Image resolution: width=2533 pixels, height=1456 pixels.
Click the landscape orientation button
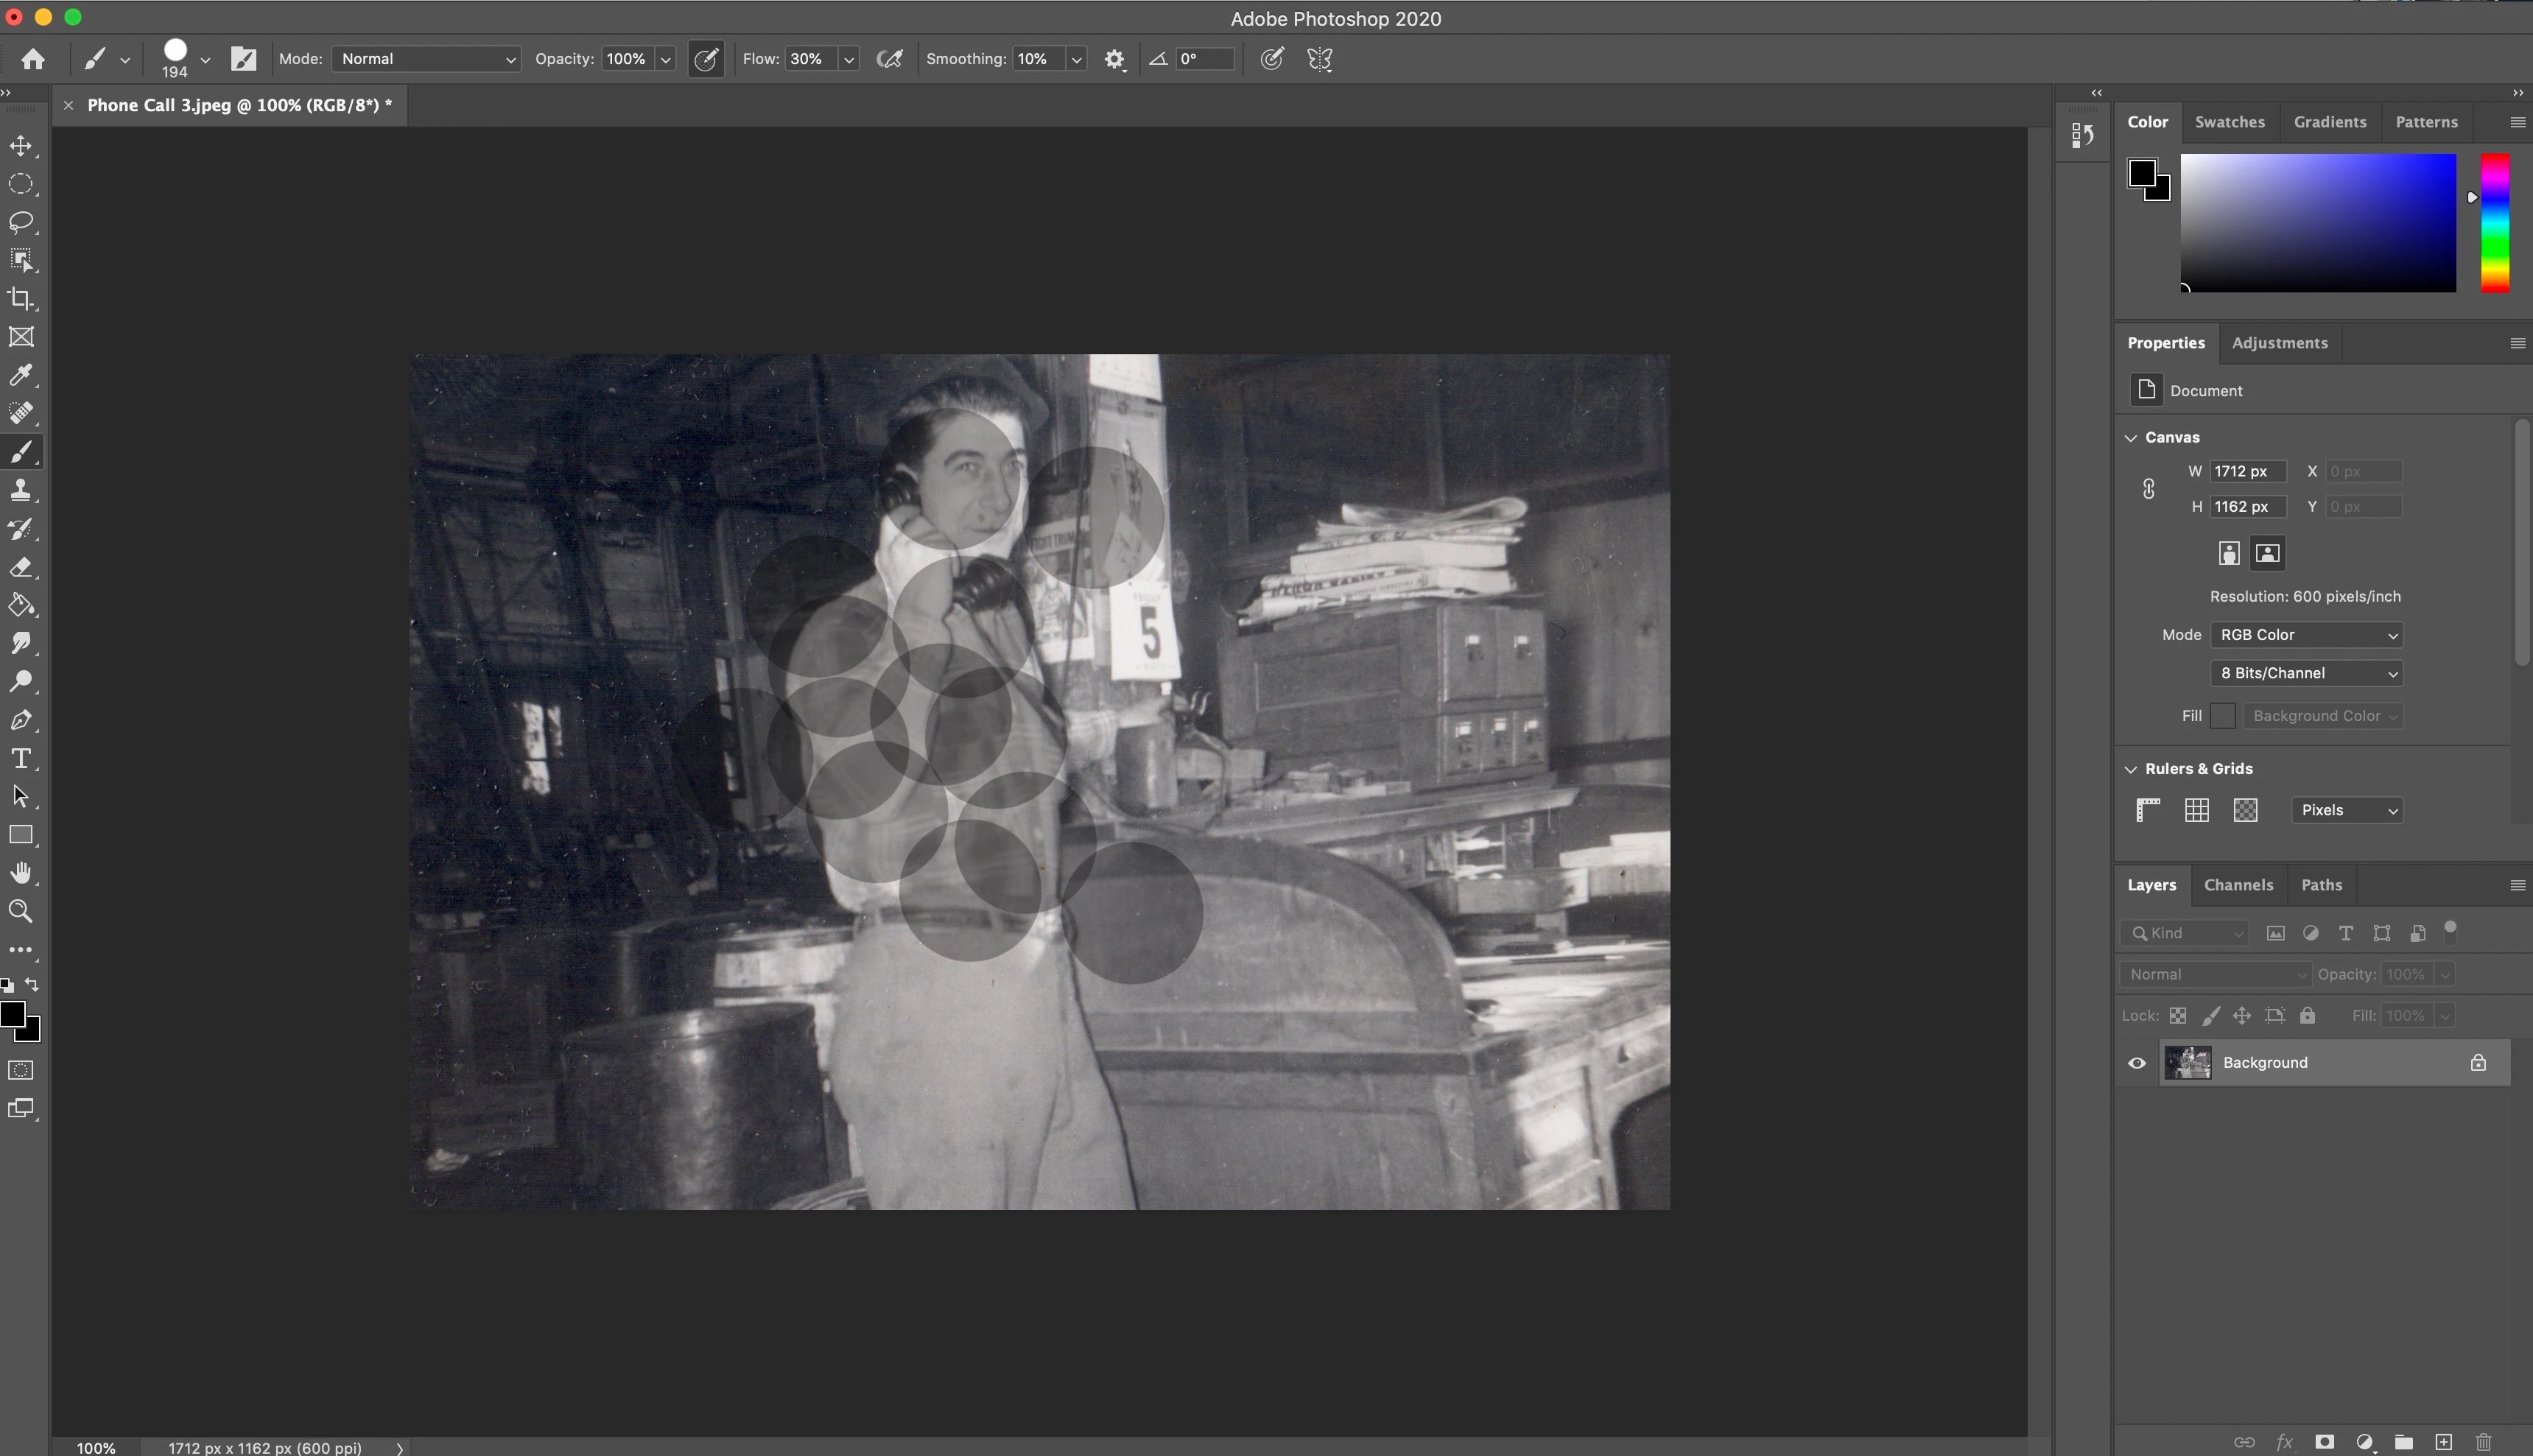tap(2267, 553)
